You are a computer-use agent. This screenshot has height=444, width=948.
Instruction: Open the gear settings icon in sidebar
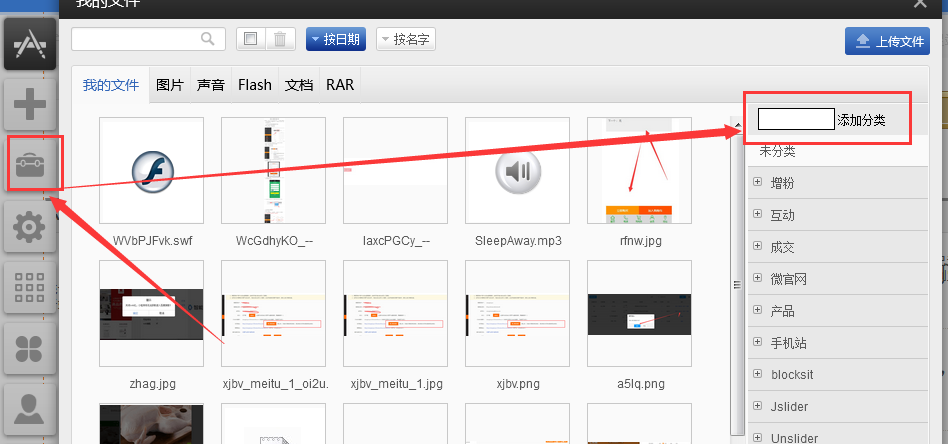30,229
